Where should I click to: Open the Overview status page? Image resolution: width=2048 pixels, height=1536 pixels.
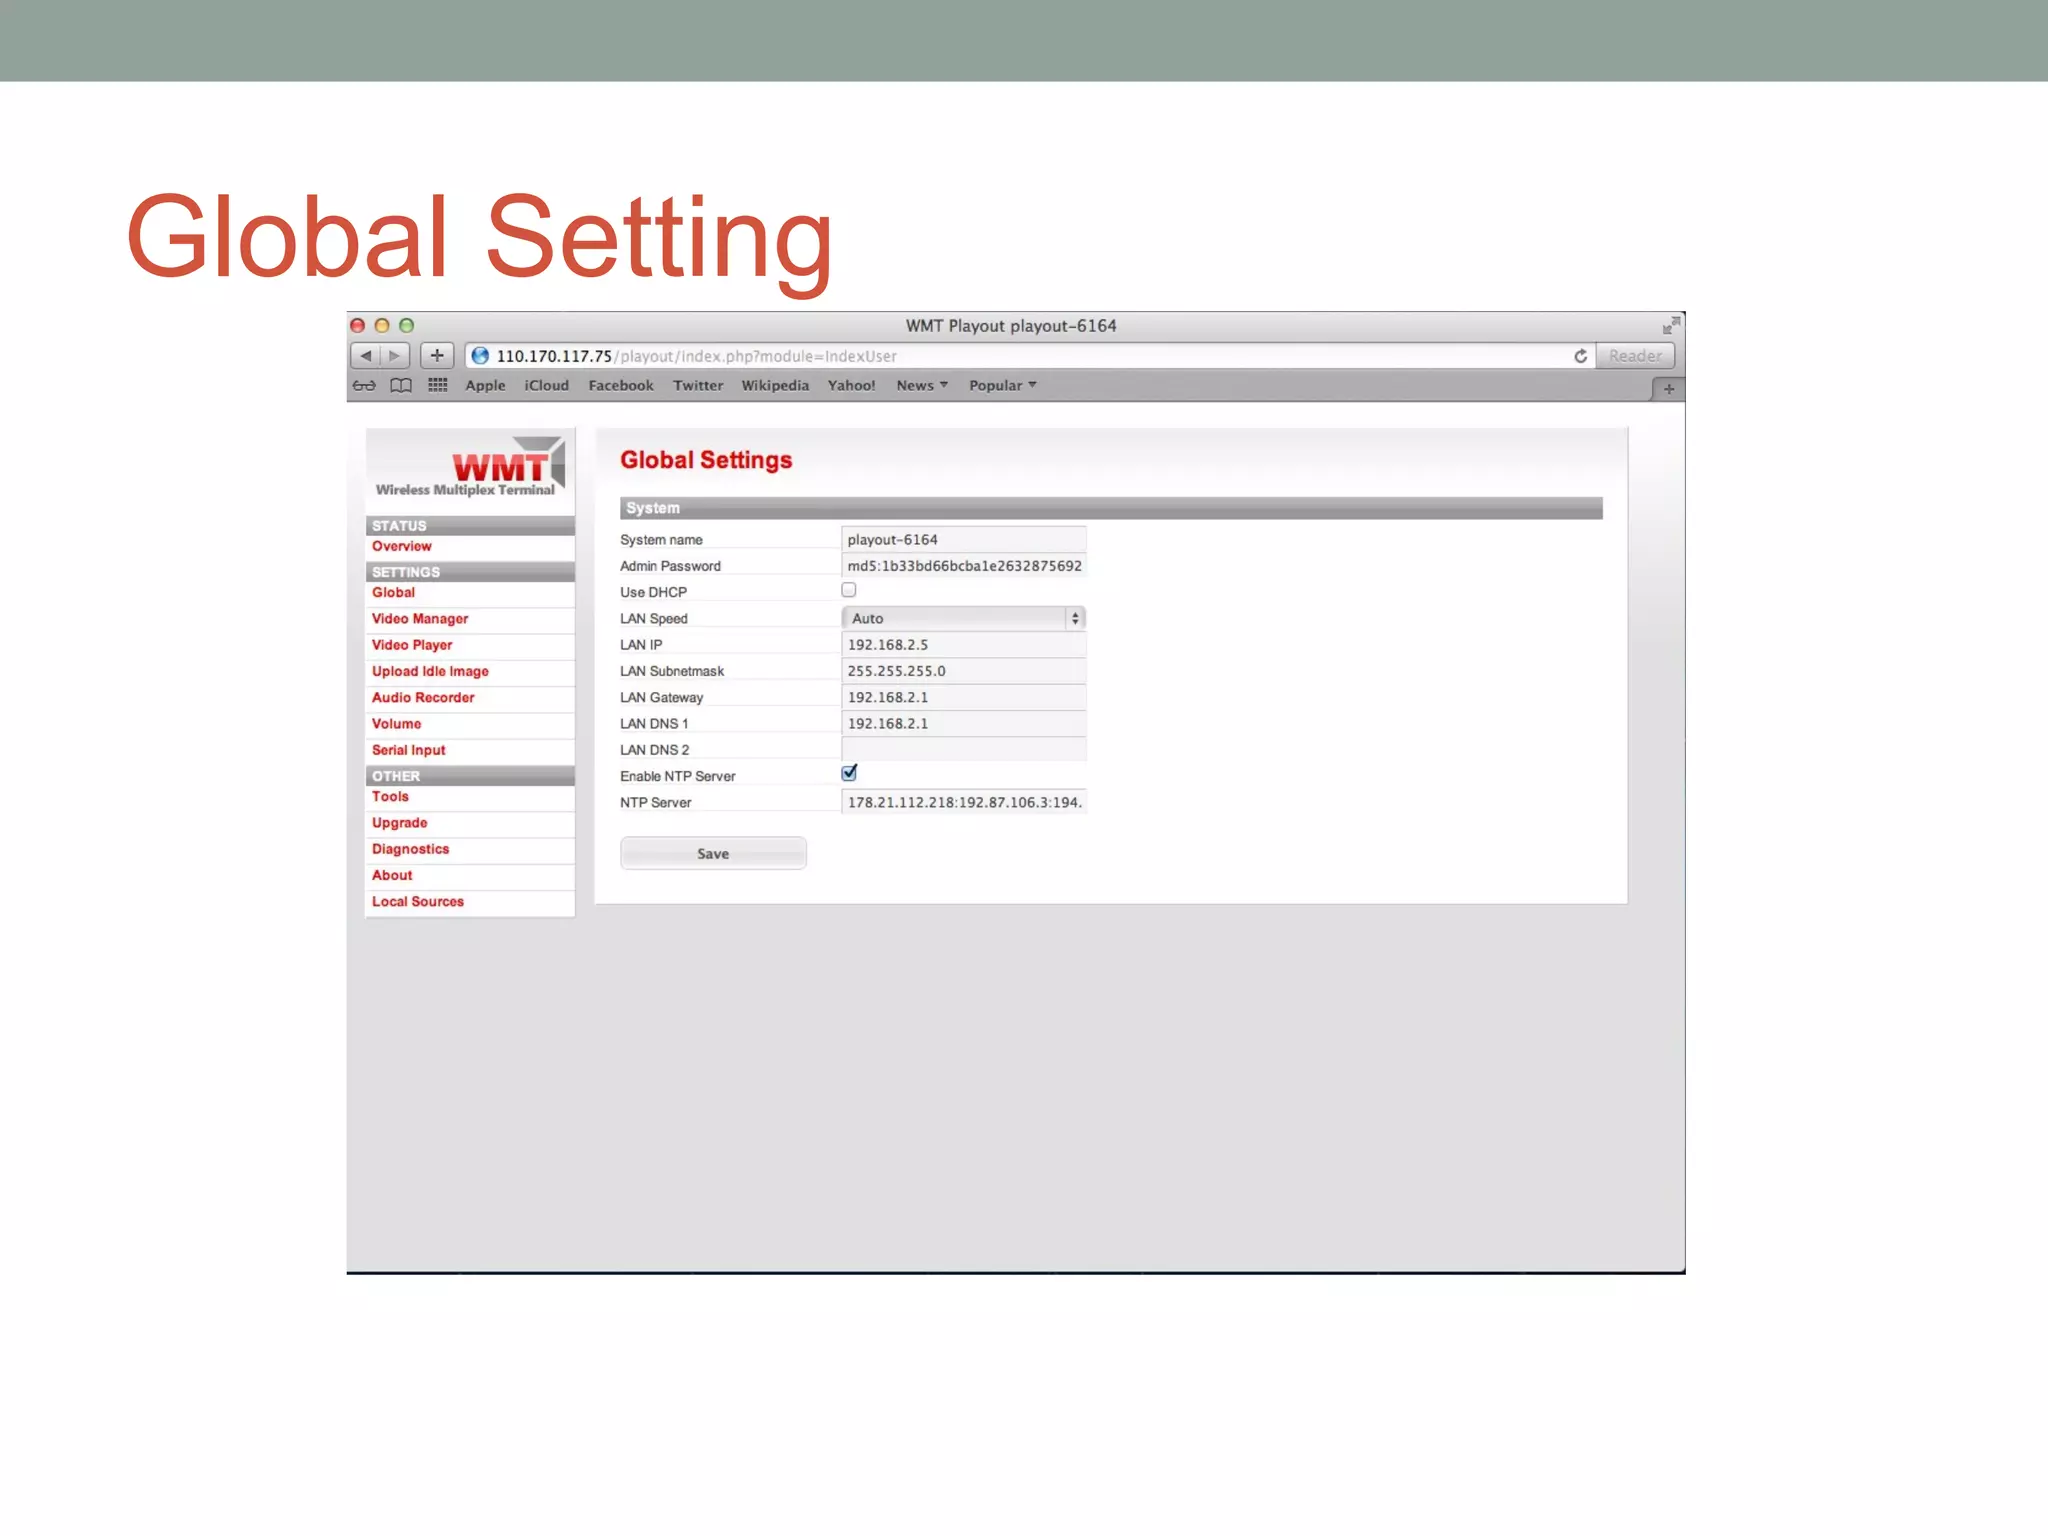pos(402,547)
